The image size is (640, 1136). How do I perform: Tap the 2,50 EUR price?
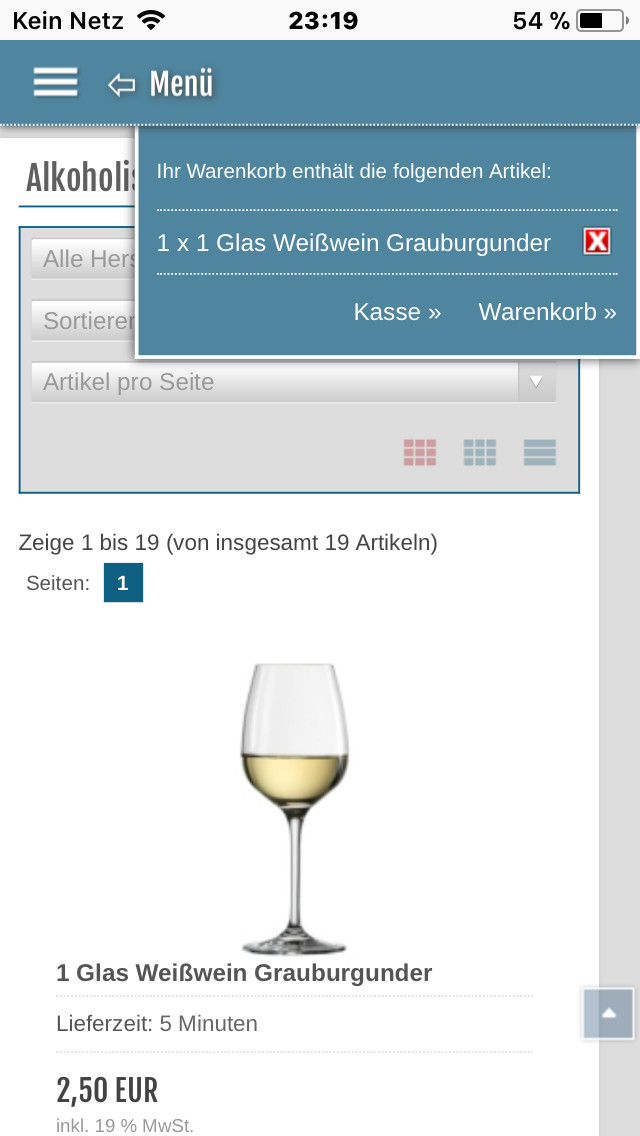point(107,1090)
